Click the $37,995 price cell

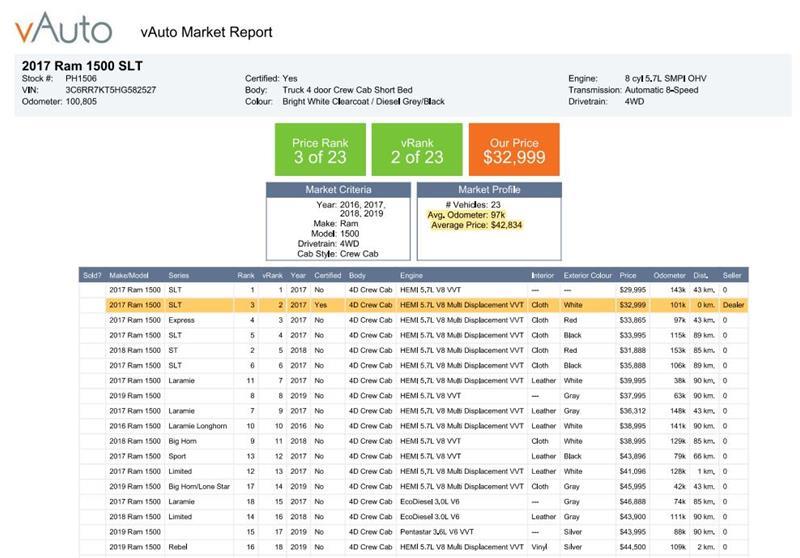[633, 396]
